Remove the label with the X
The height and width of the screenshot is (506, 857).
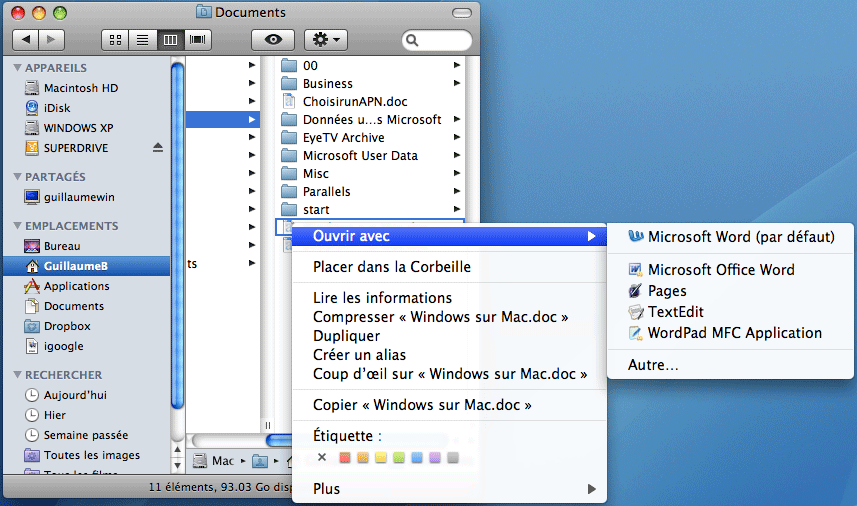pyautogui.click(x=322, y=457)
